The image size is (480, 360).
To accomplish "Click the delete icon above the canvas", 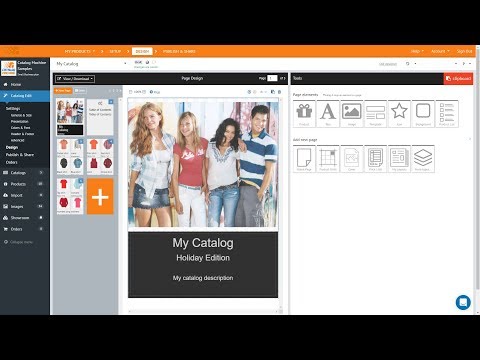I will pyautogui.click(x=279, y=92).
